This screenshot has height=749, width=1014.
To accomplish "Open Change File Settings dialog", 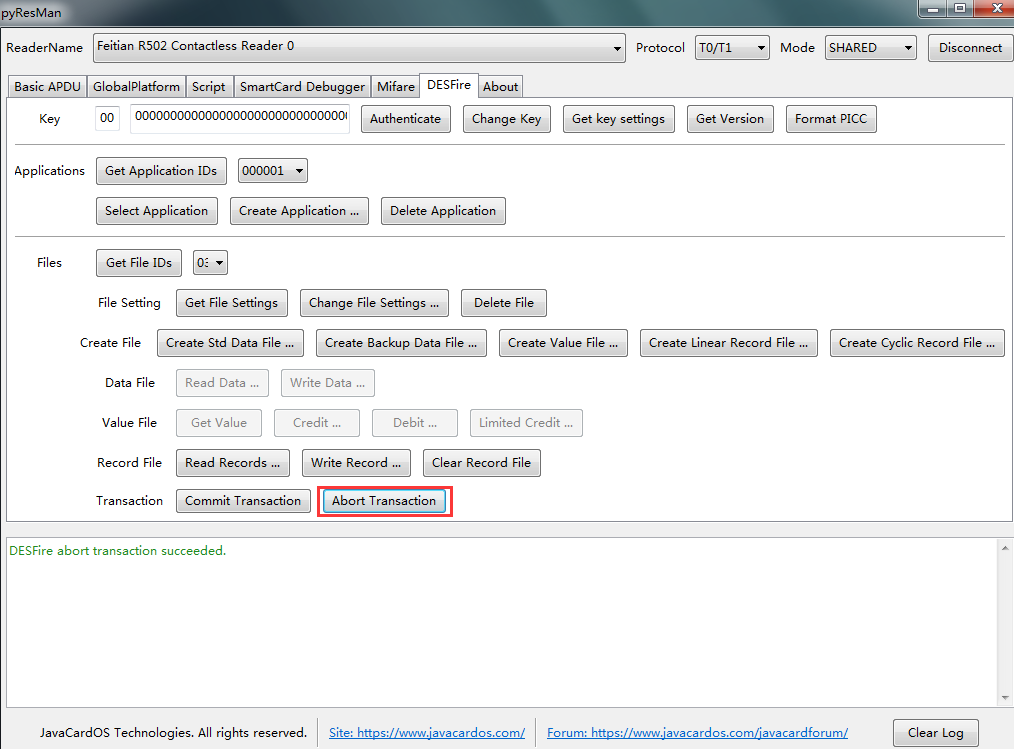I will coord(374,303).
